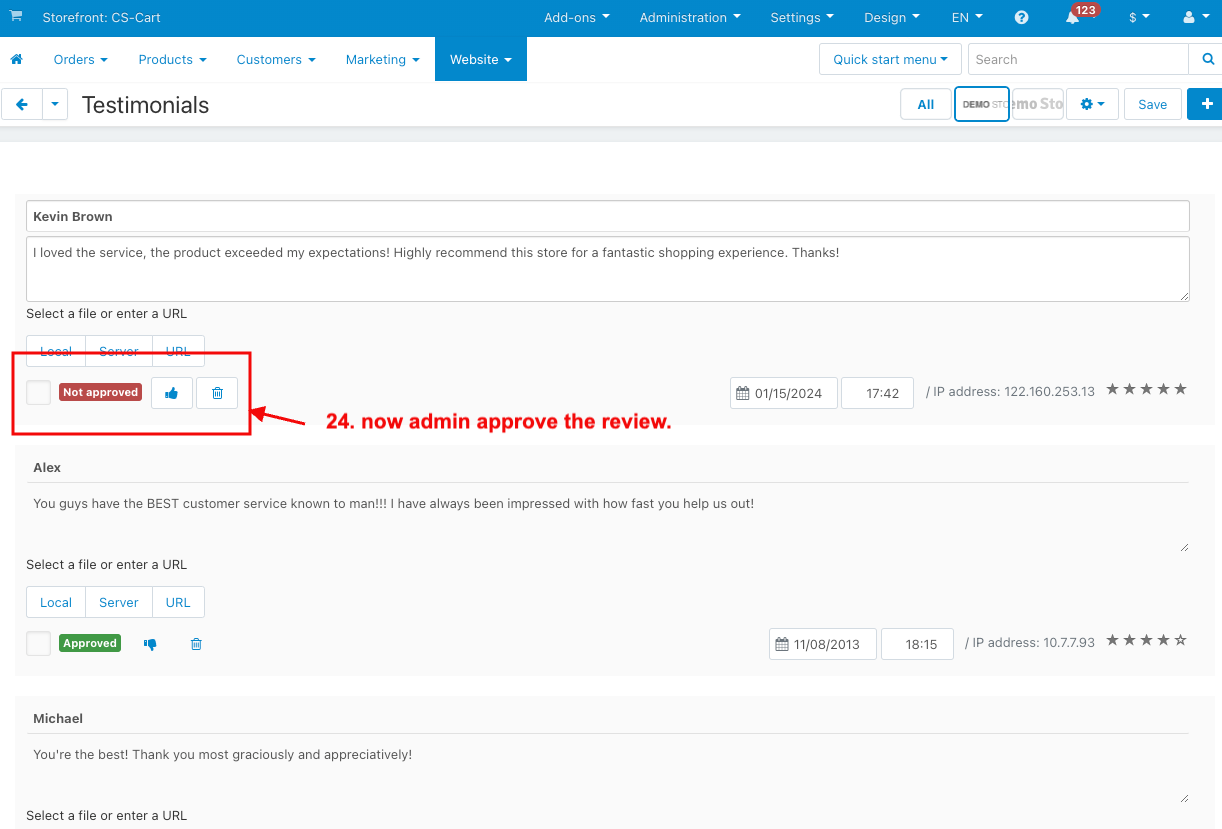The width and height of the screenshot is (1222, 829).
Task: Choose Server file source for Kevin Brown
Action: point(119,351)
